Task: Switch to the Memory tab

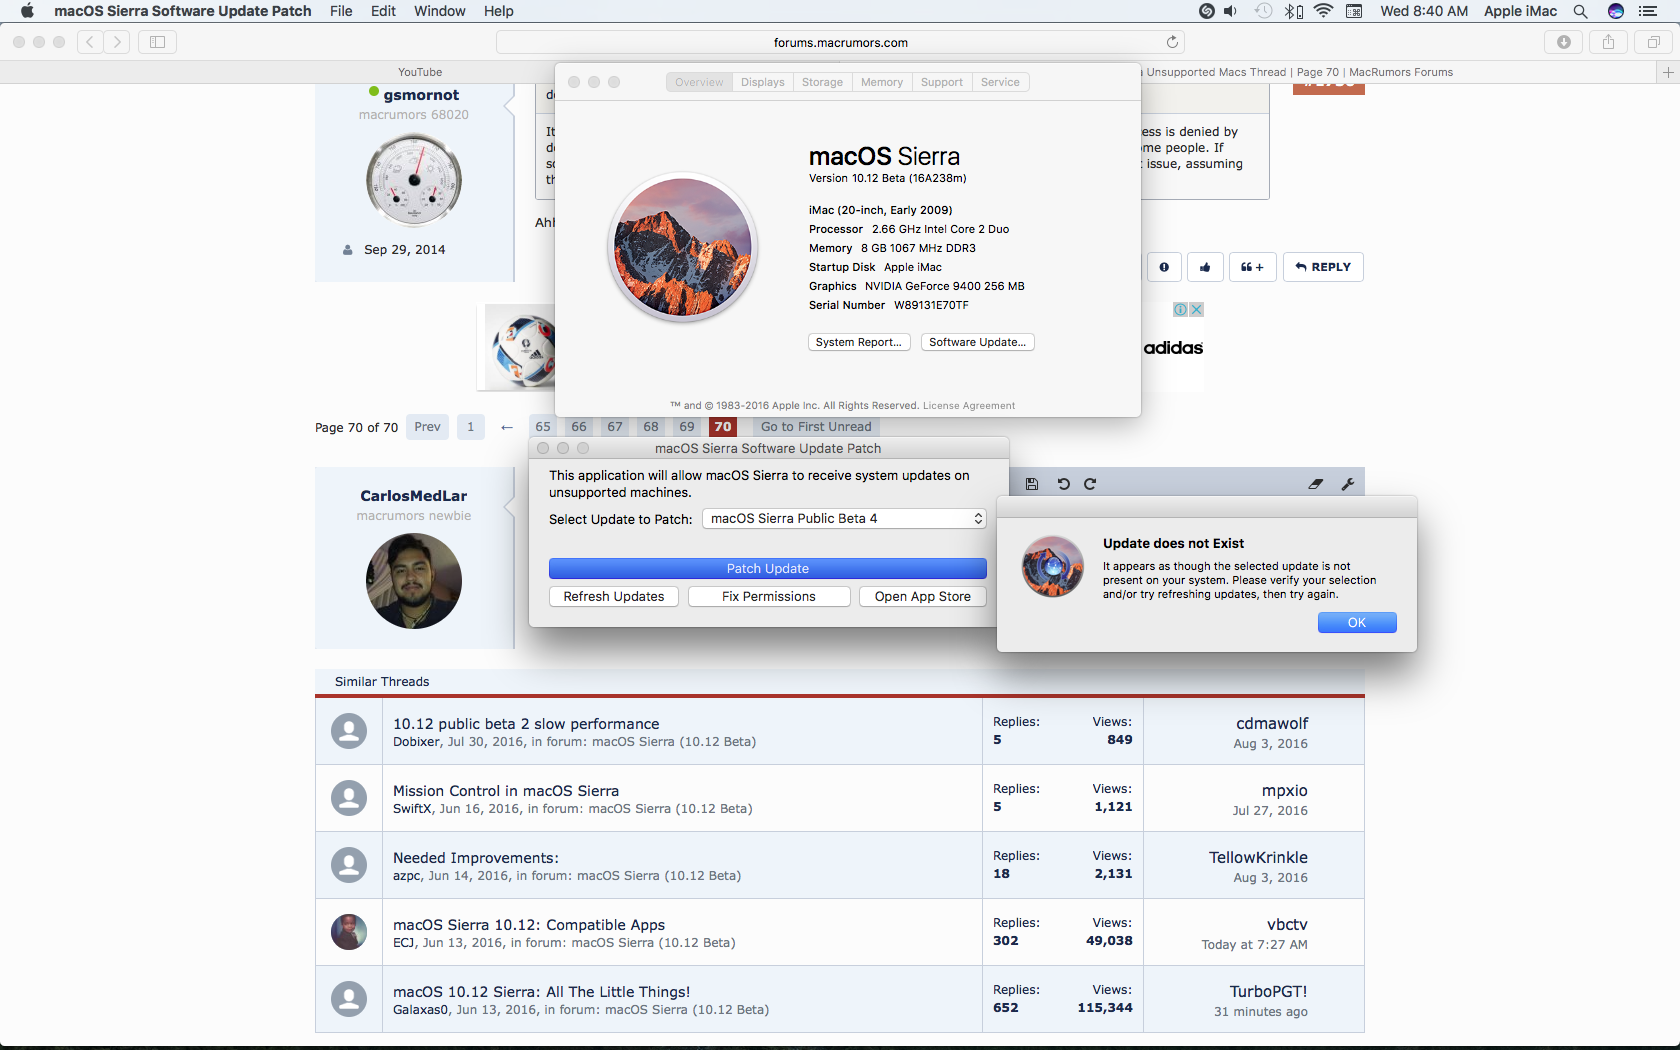Action: 882,82
